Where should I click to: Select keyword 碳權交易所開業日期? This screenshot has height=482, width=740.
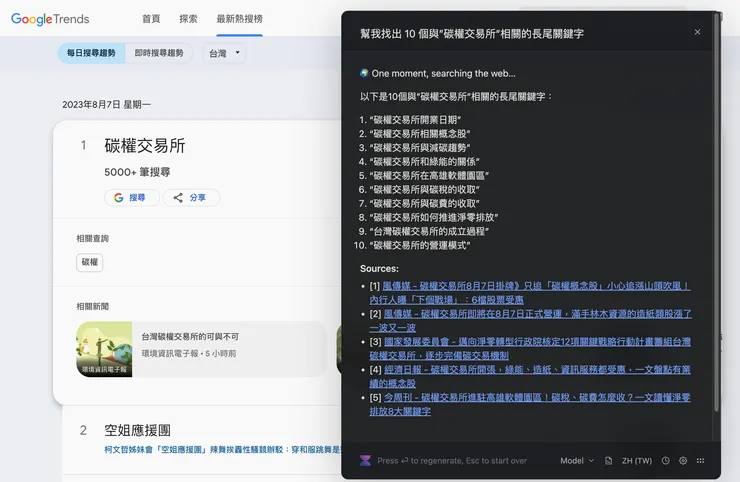point(415,120)
